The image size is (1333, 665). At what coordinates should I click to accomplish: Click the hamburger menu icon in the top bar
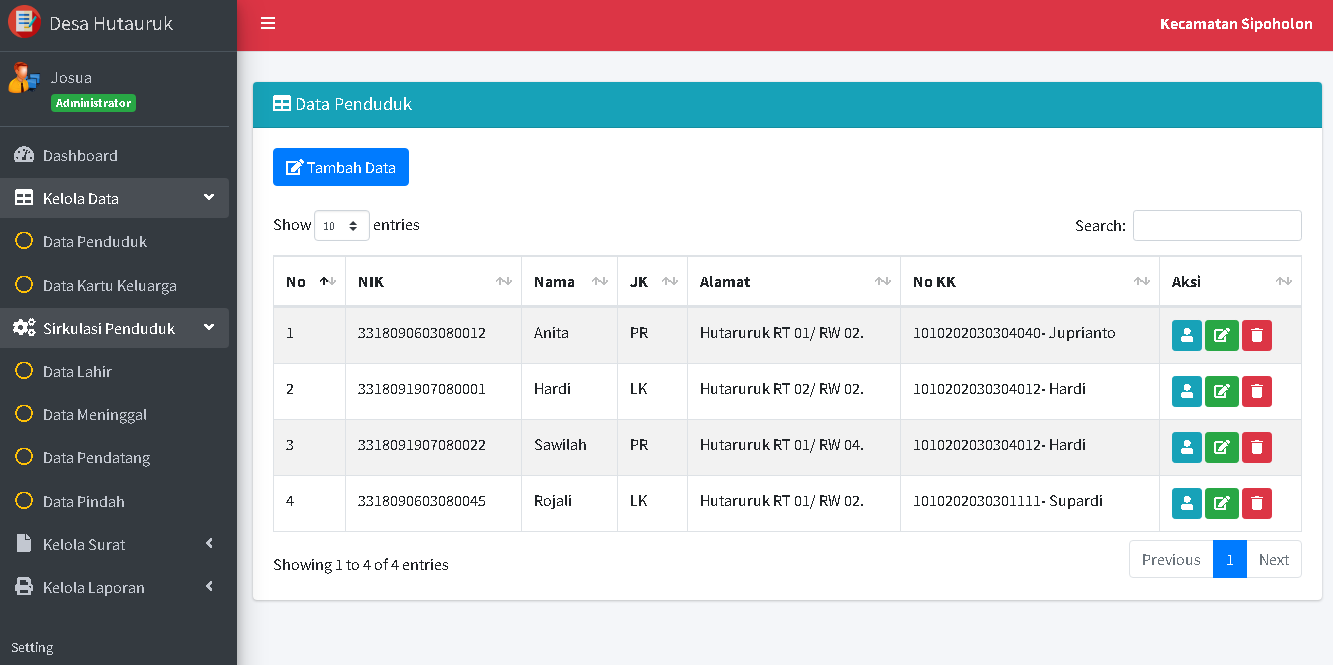(268, 24)
